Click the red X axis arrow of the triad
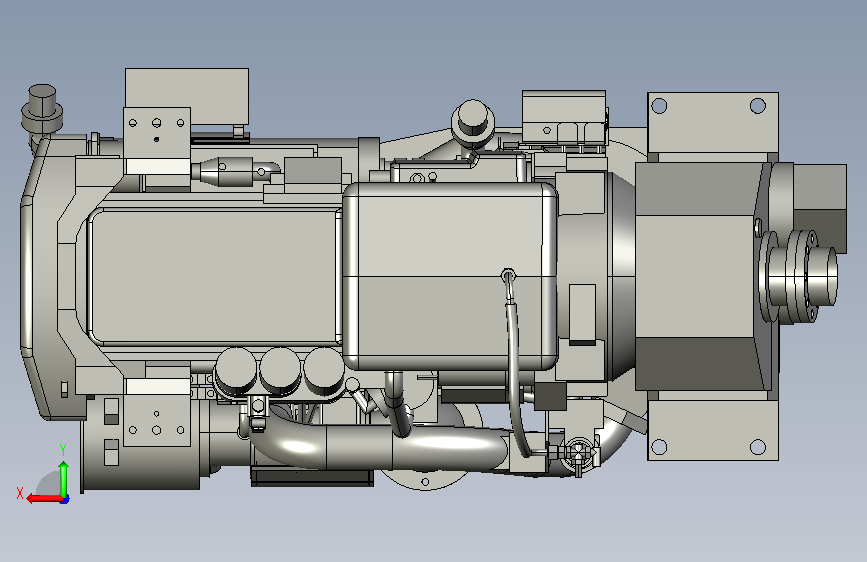 click(x=44, y=499)
